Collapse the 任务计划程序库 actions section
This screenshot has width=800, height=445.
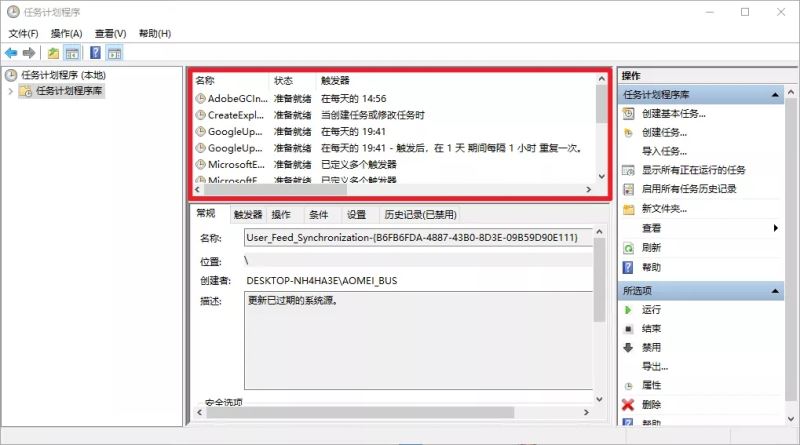coord(776,95)
